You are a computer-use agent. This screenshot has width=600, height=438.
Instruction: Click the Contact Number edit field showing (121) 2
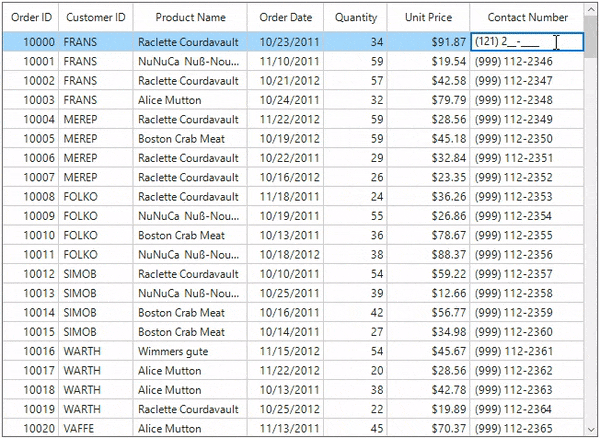[527, 42]
